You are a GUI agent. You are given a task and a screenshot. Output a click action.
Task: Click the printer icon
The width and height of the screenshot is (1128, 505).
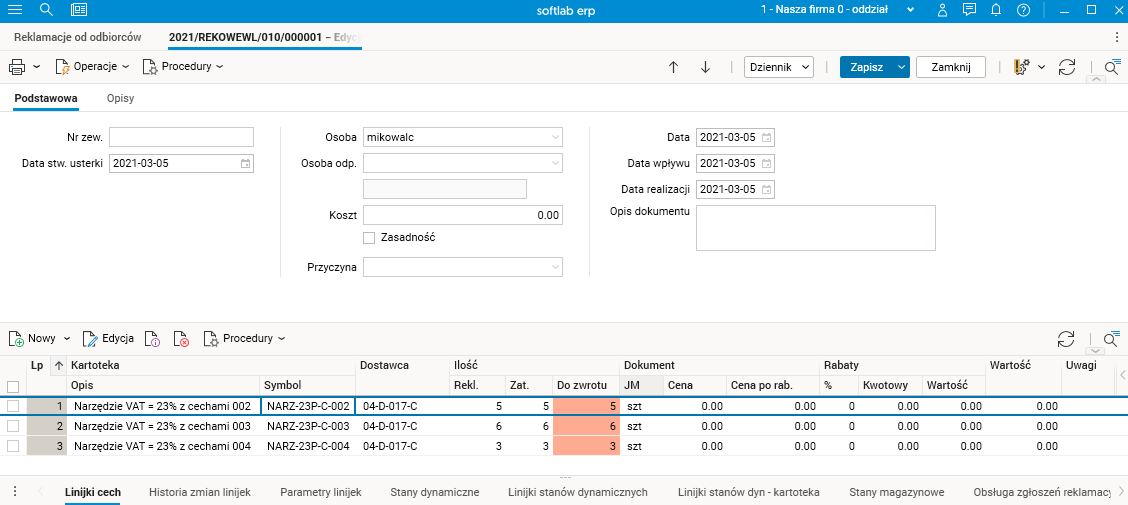[17, 67]
